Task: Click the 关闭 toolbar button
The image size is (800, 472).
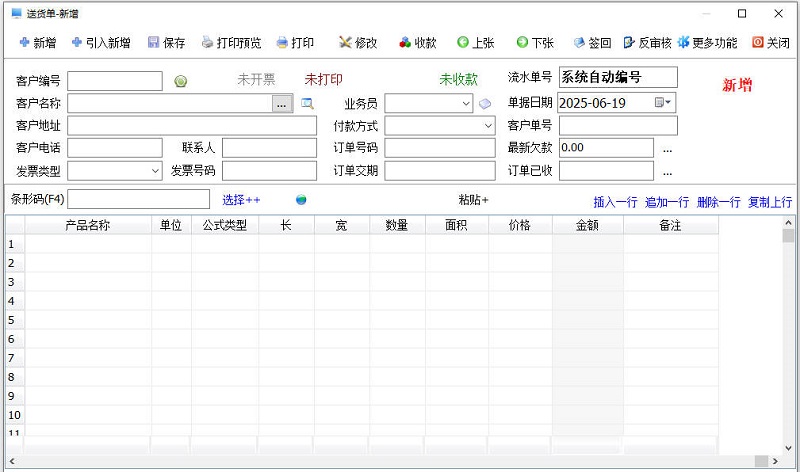Action: (x=770, y=43)
